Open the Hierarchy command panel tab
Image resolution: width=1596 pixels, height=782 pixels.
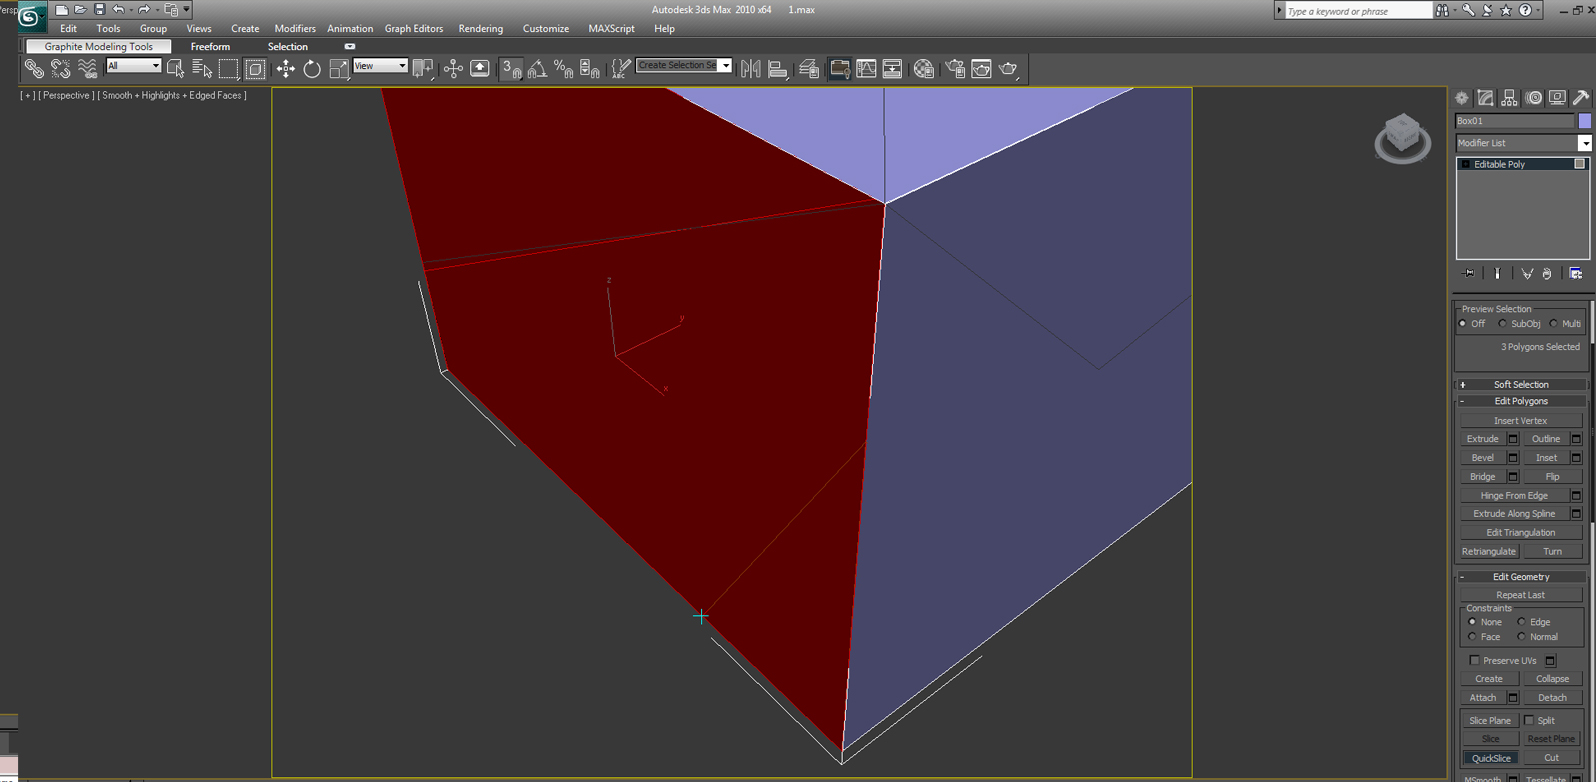click(x=1510, y=98)
